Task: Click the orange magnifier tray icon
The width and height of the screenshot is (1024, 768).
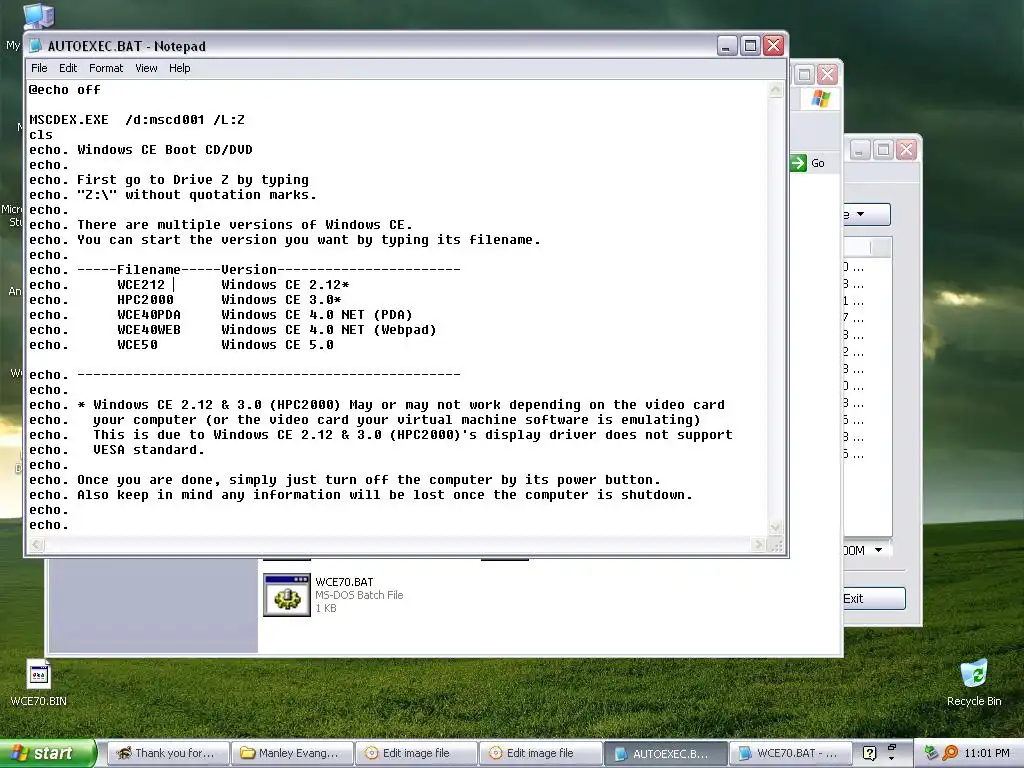Action: (x=950, y=753)
